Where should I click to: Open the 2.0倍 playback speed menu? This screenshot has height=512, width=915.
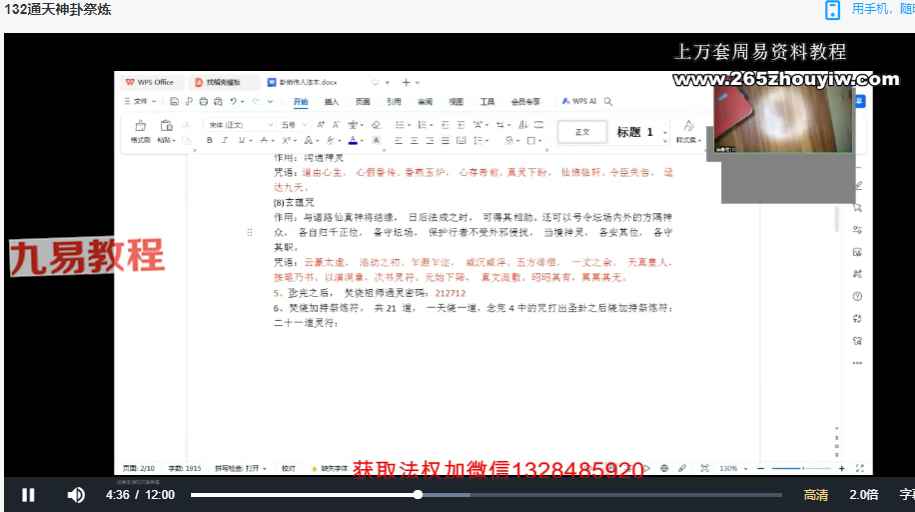point(863,495)
